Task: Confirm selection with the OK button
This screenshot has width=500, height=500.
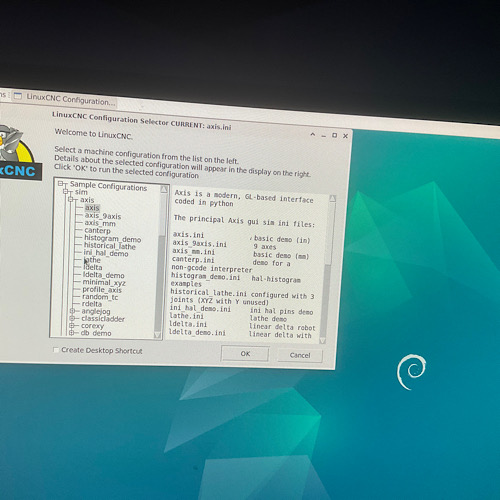Action: 245,354
